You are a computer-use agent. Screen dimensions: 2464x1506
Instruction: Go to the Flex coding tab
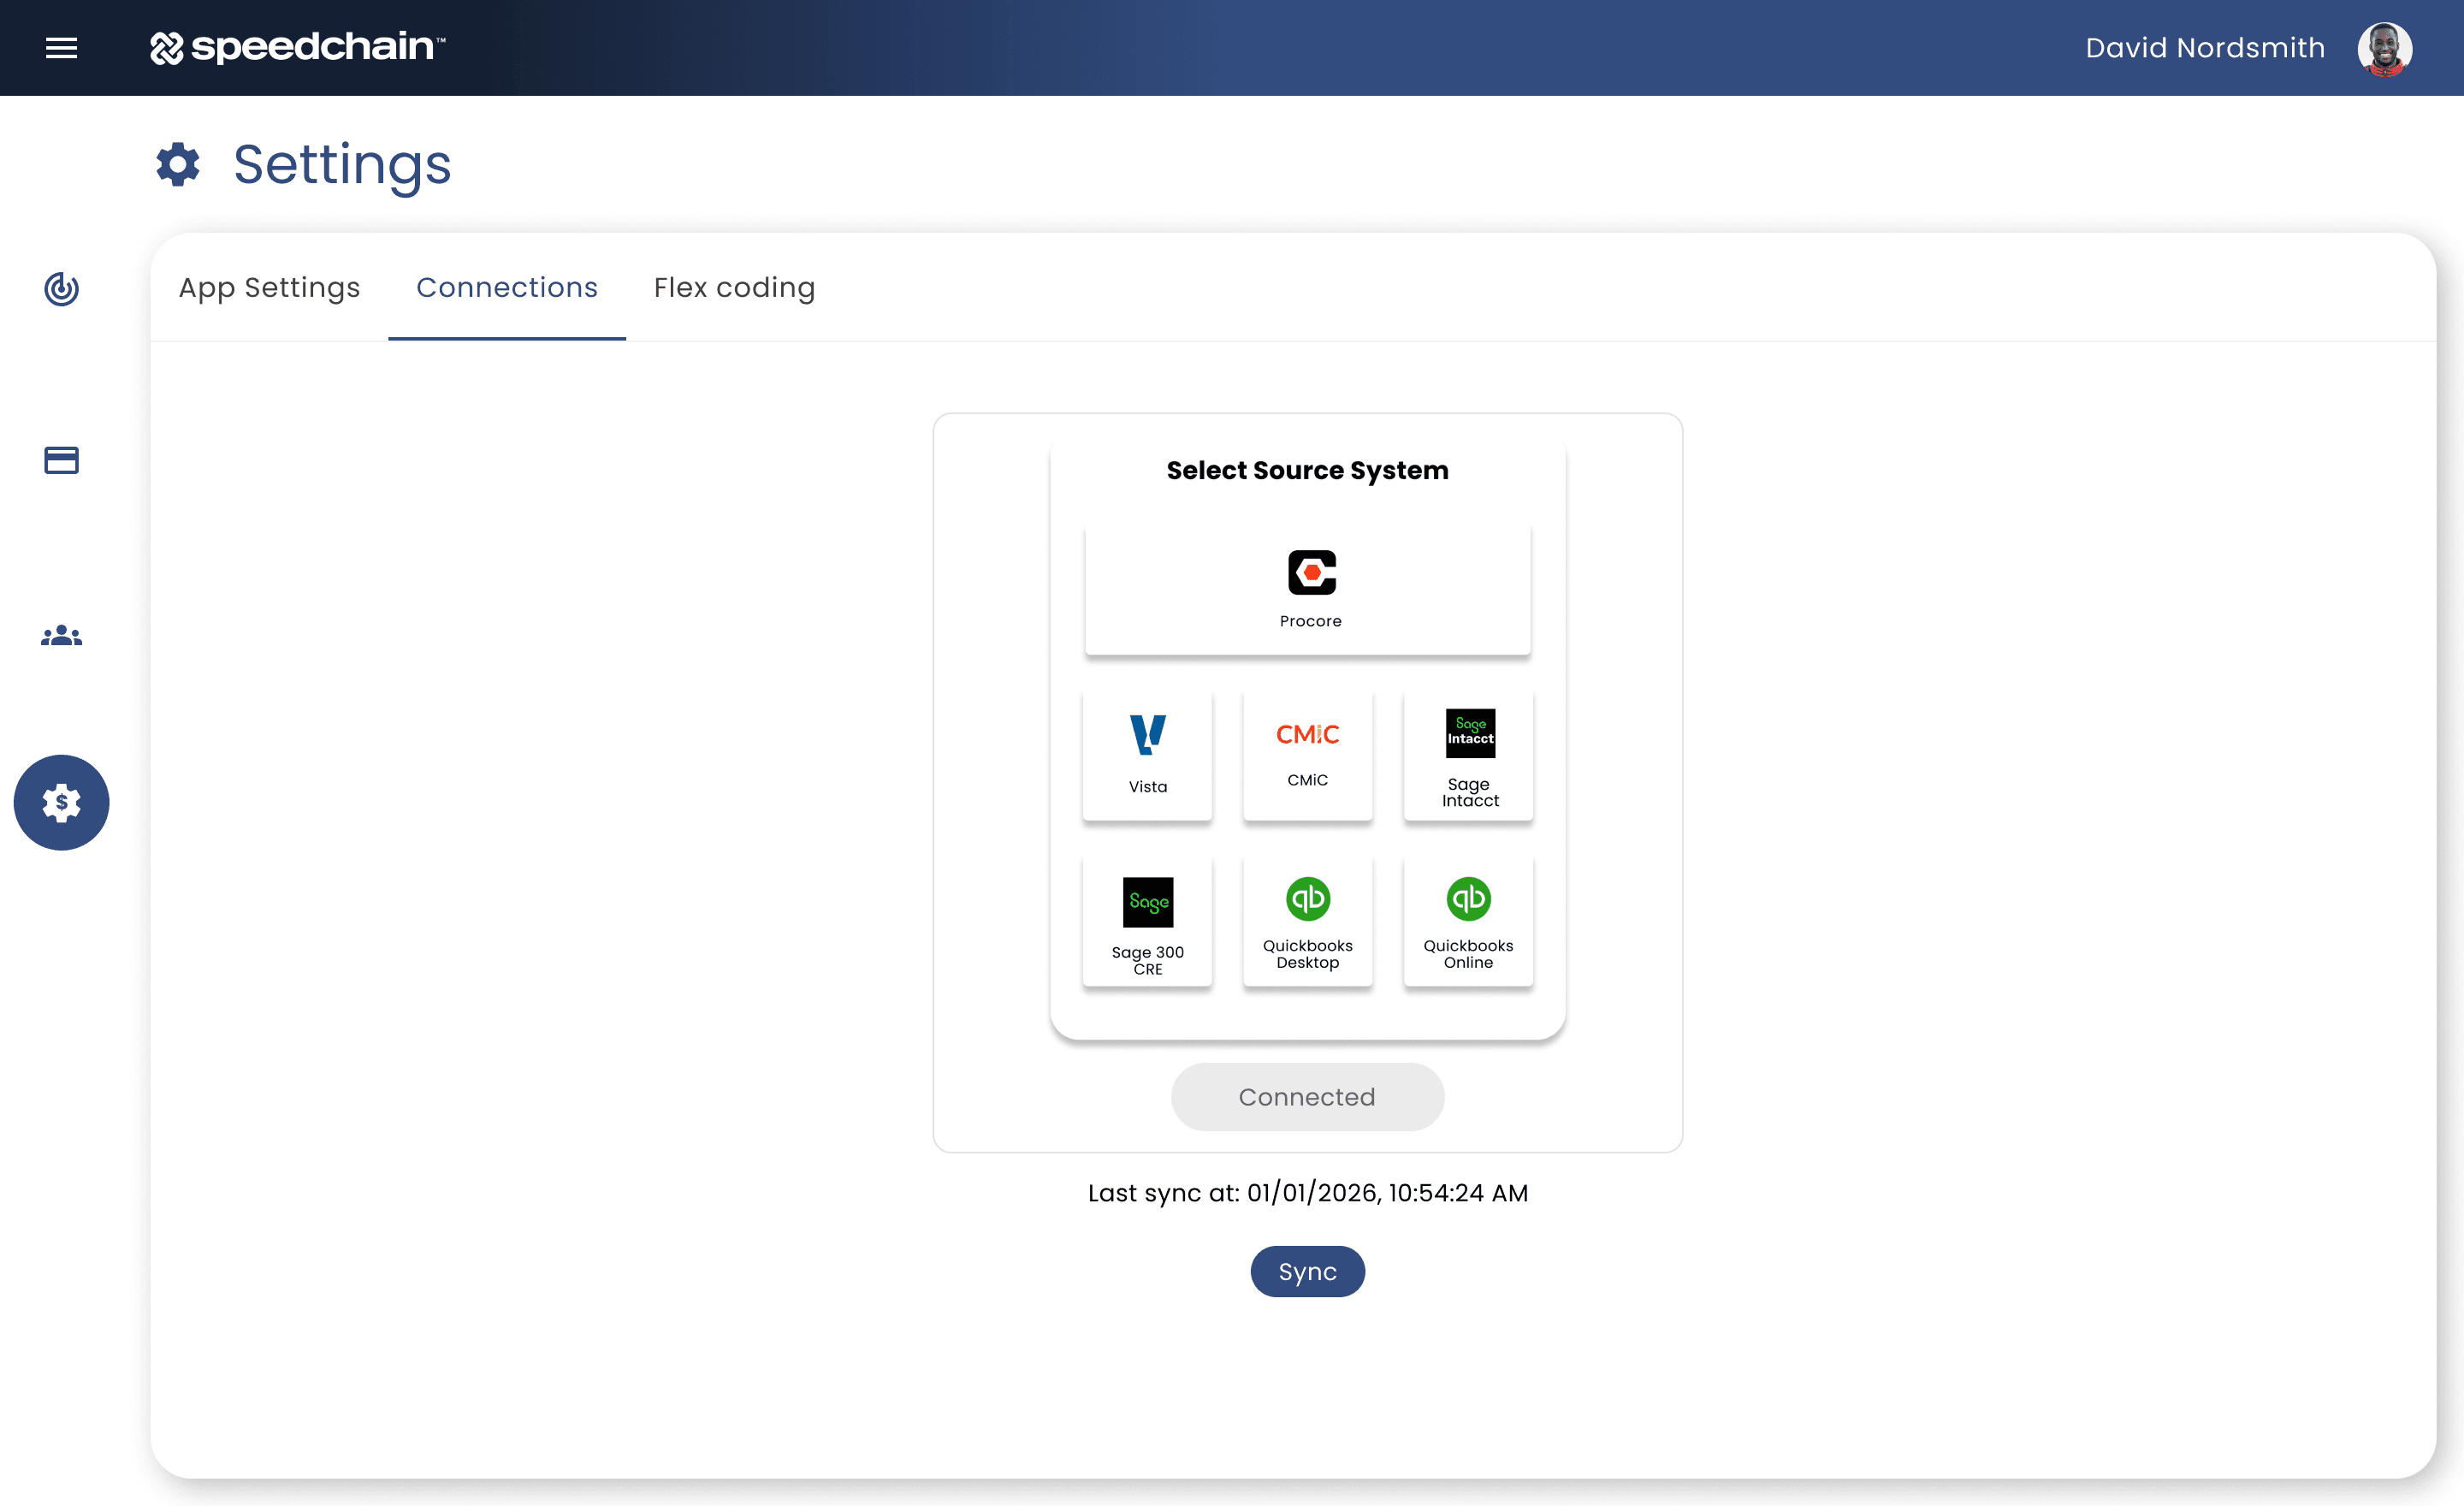(x=734, y=287)
